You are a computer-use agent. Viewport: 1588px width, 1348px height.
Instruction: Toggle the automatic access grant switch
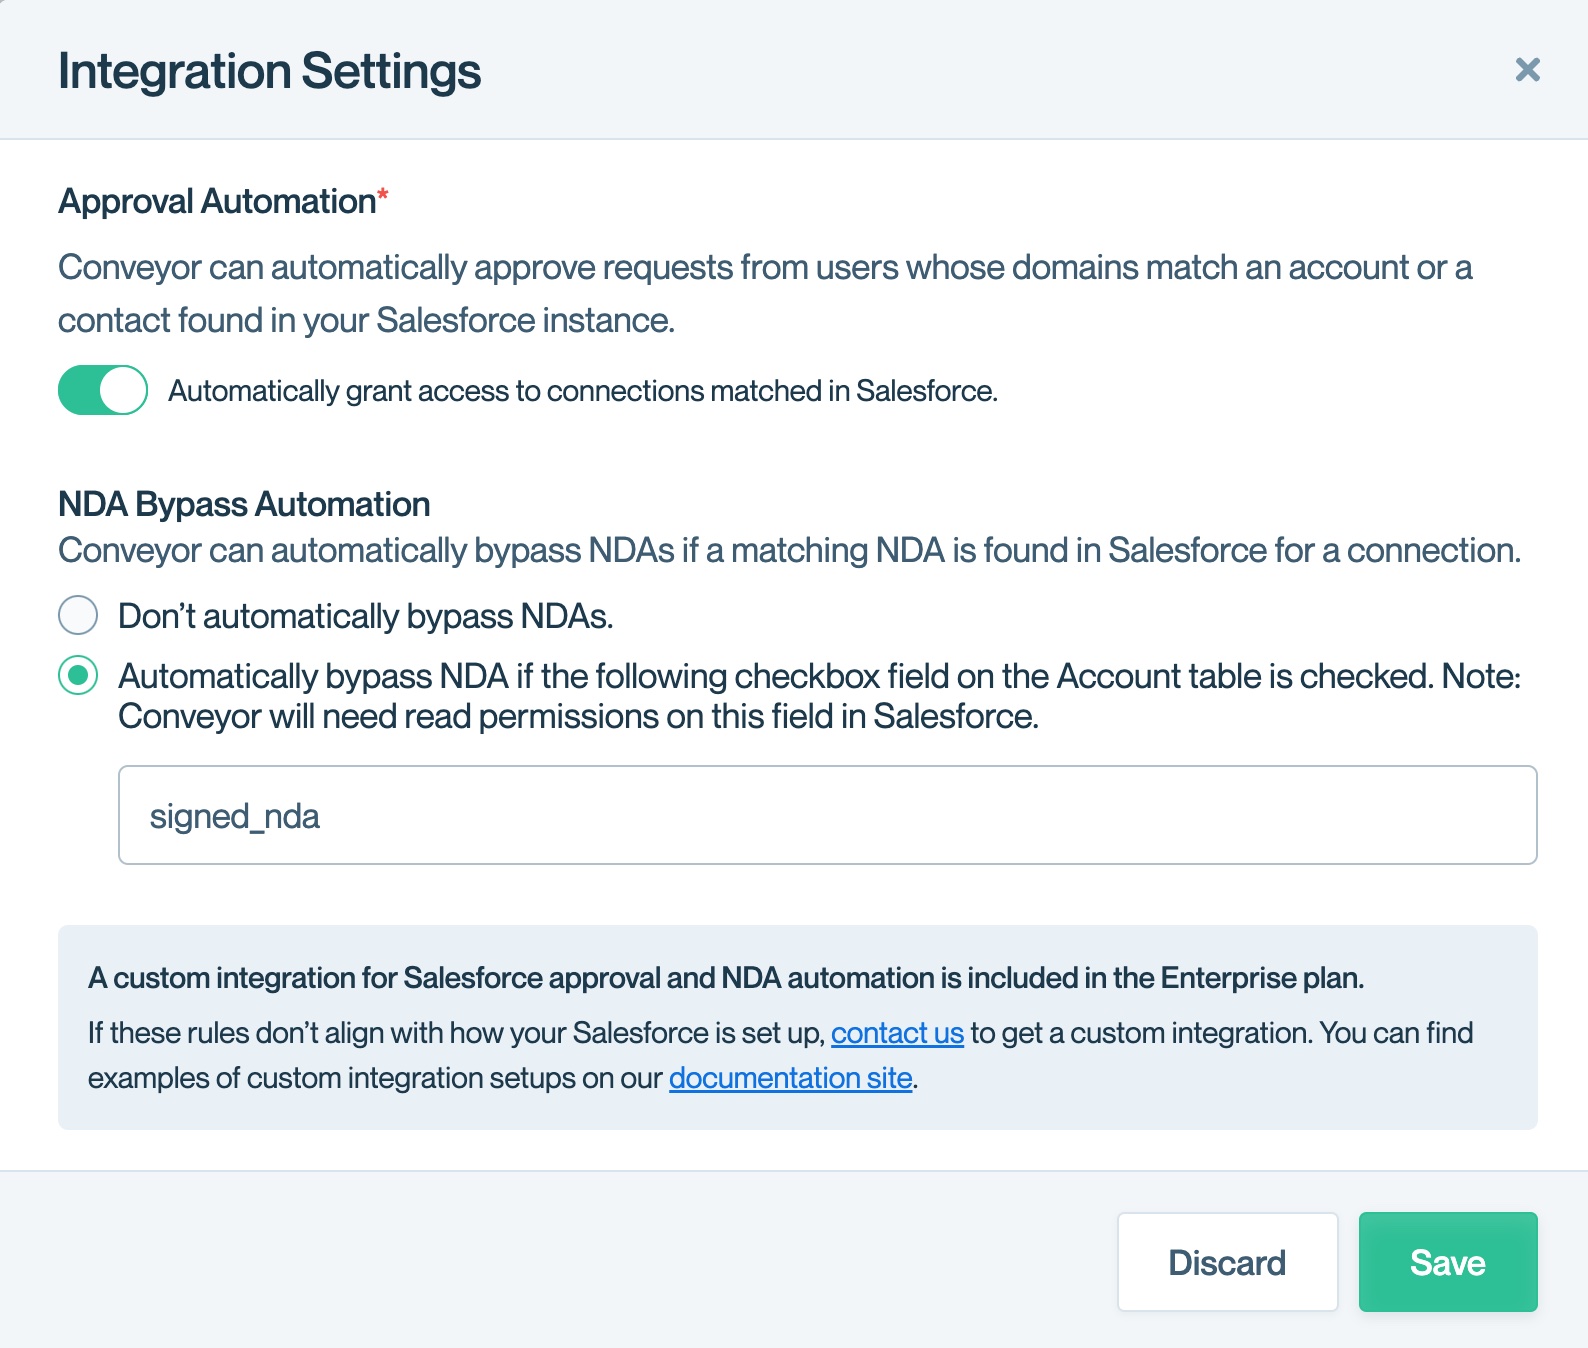[103, 390]
